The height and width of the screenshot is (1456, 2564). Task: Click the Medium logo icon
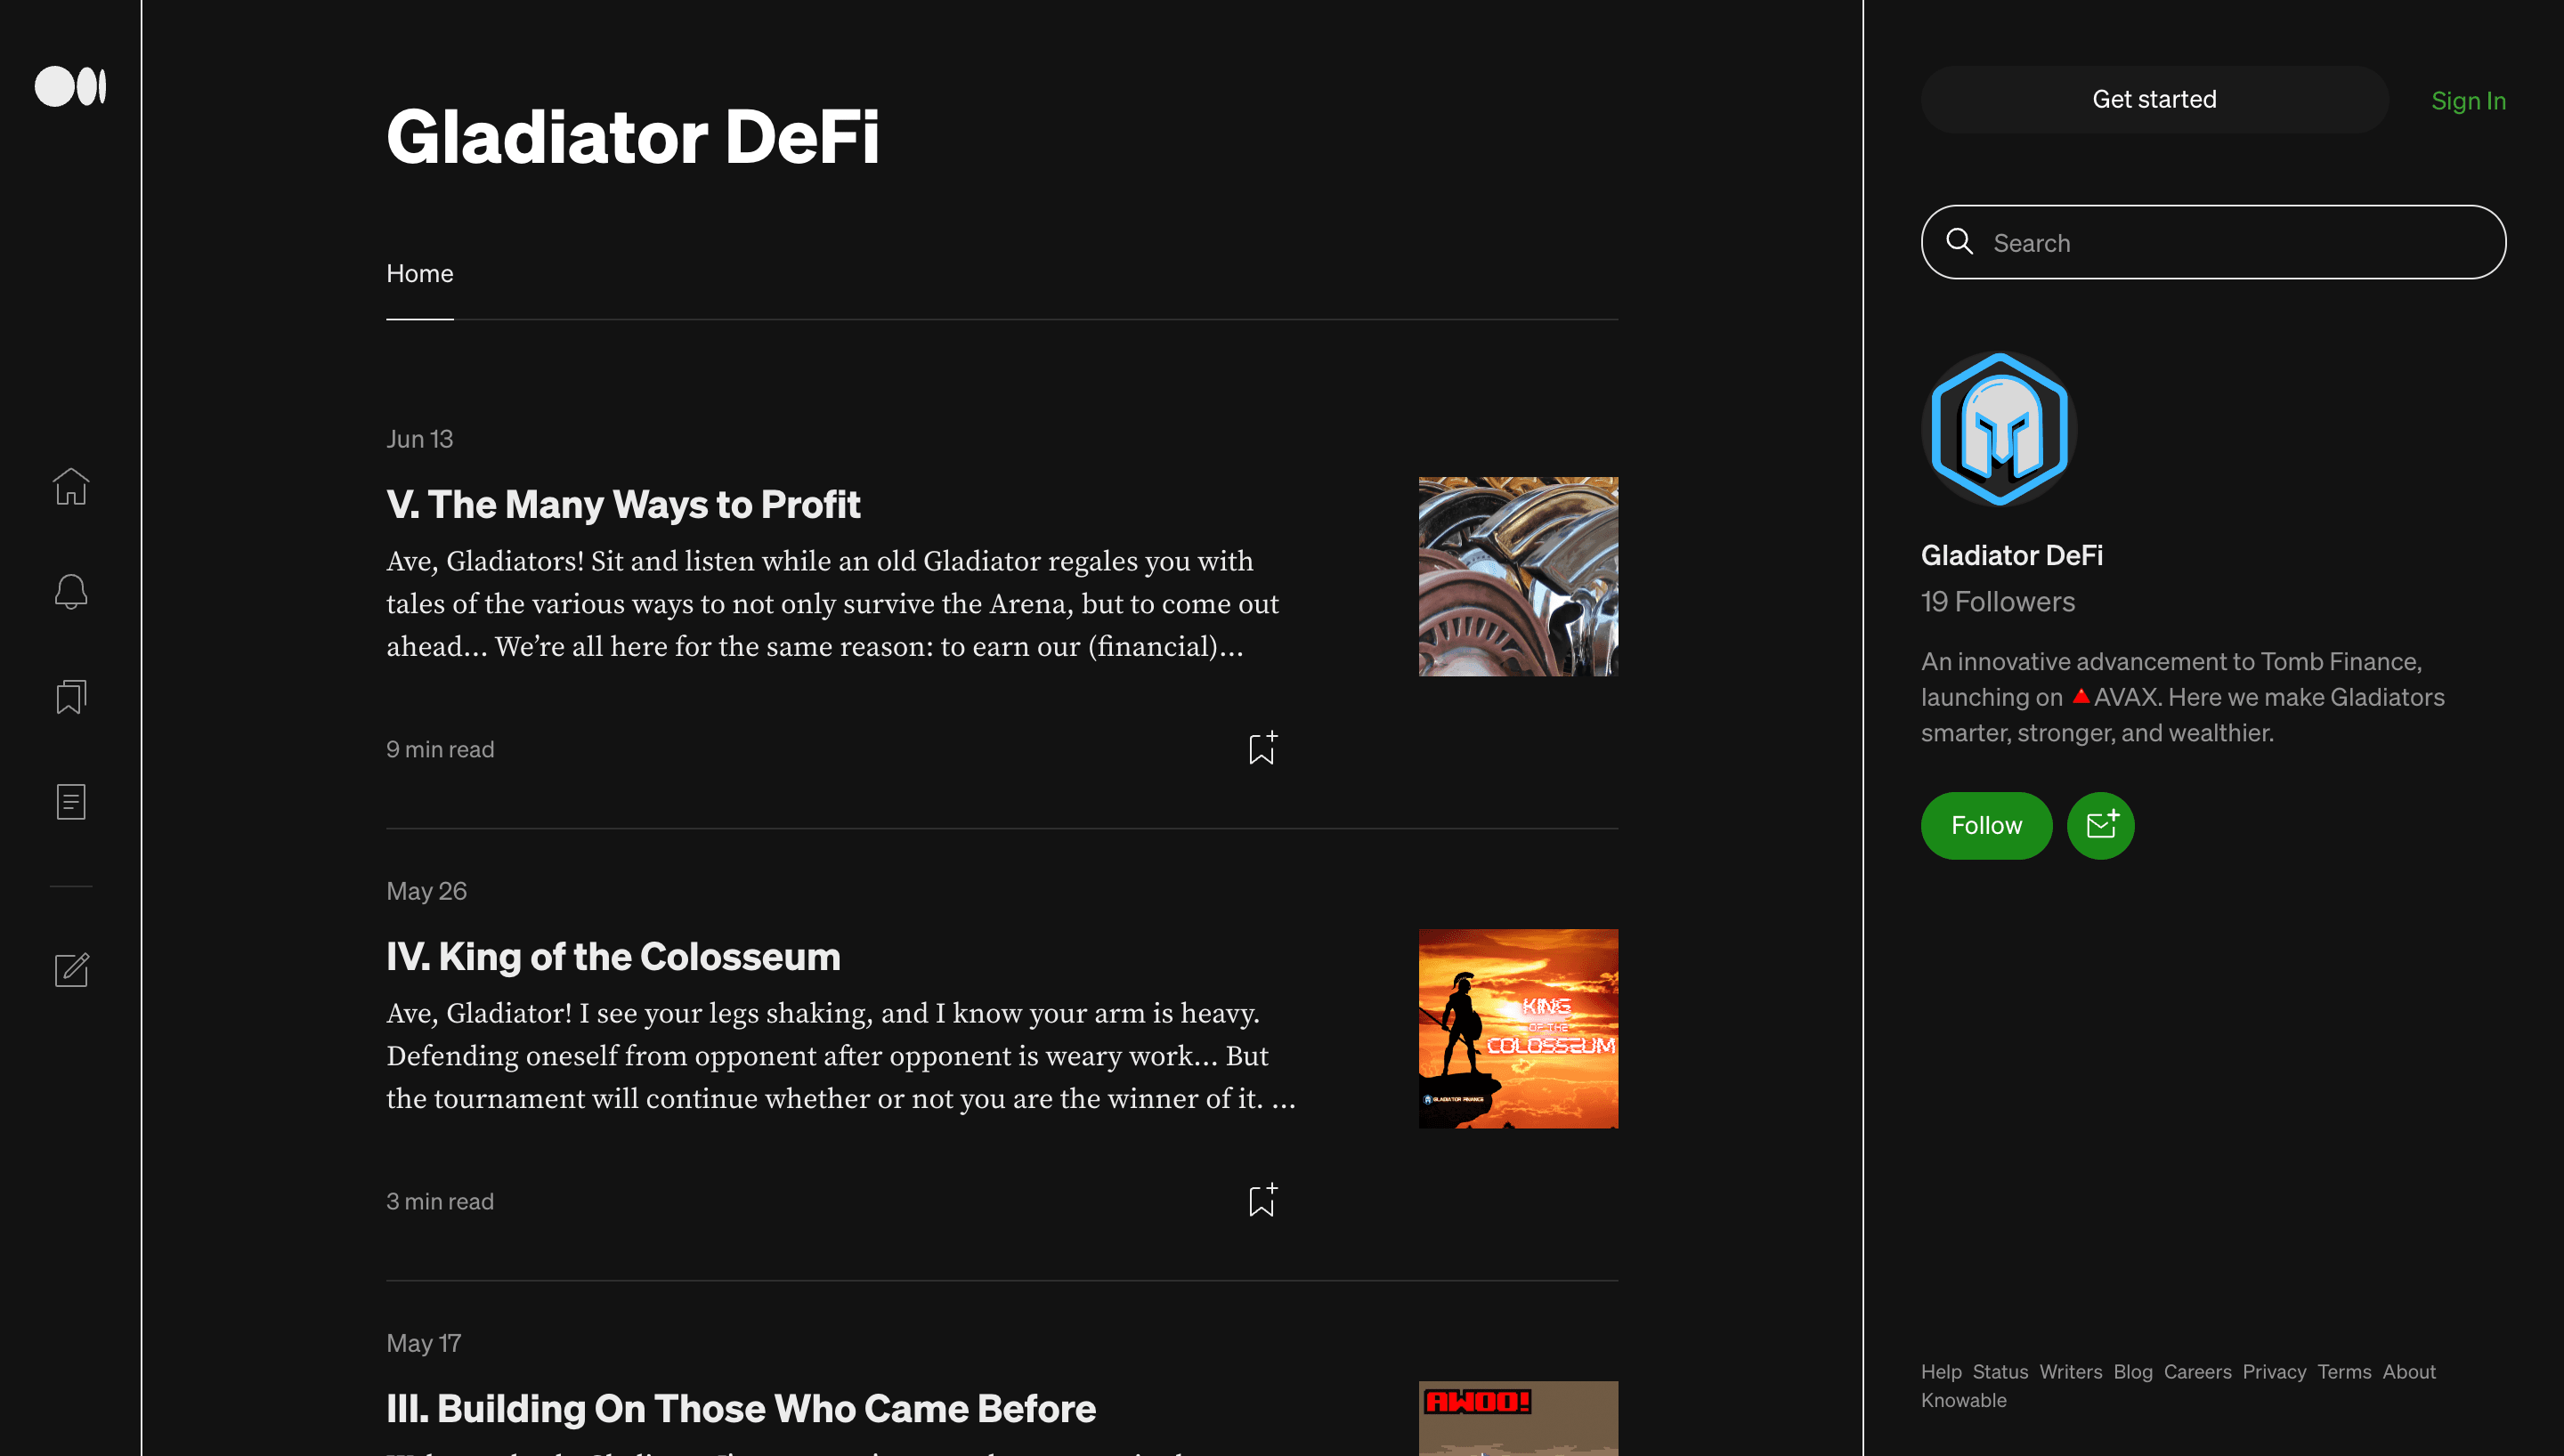pyautogui.click(x=70, y=86)
